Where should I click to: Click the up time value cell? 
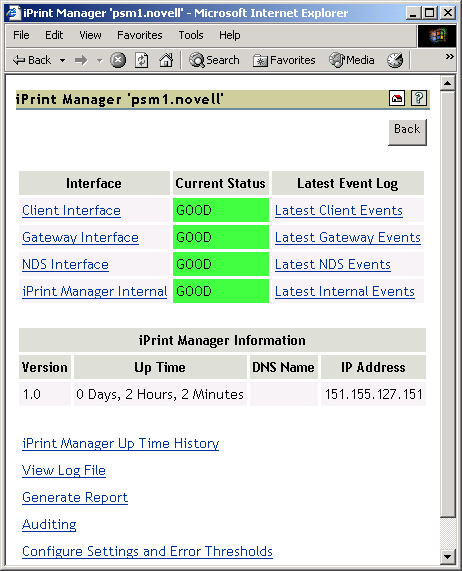[160, 394]
